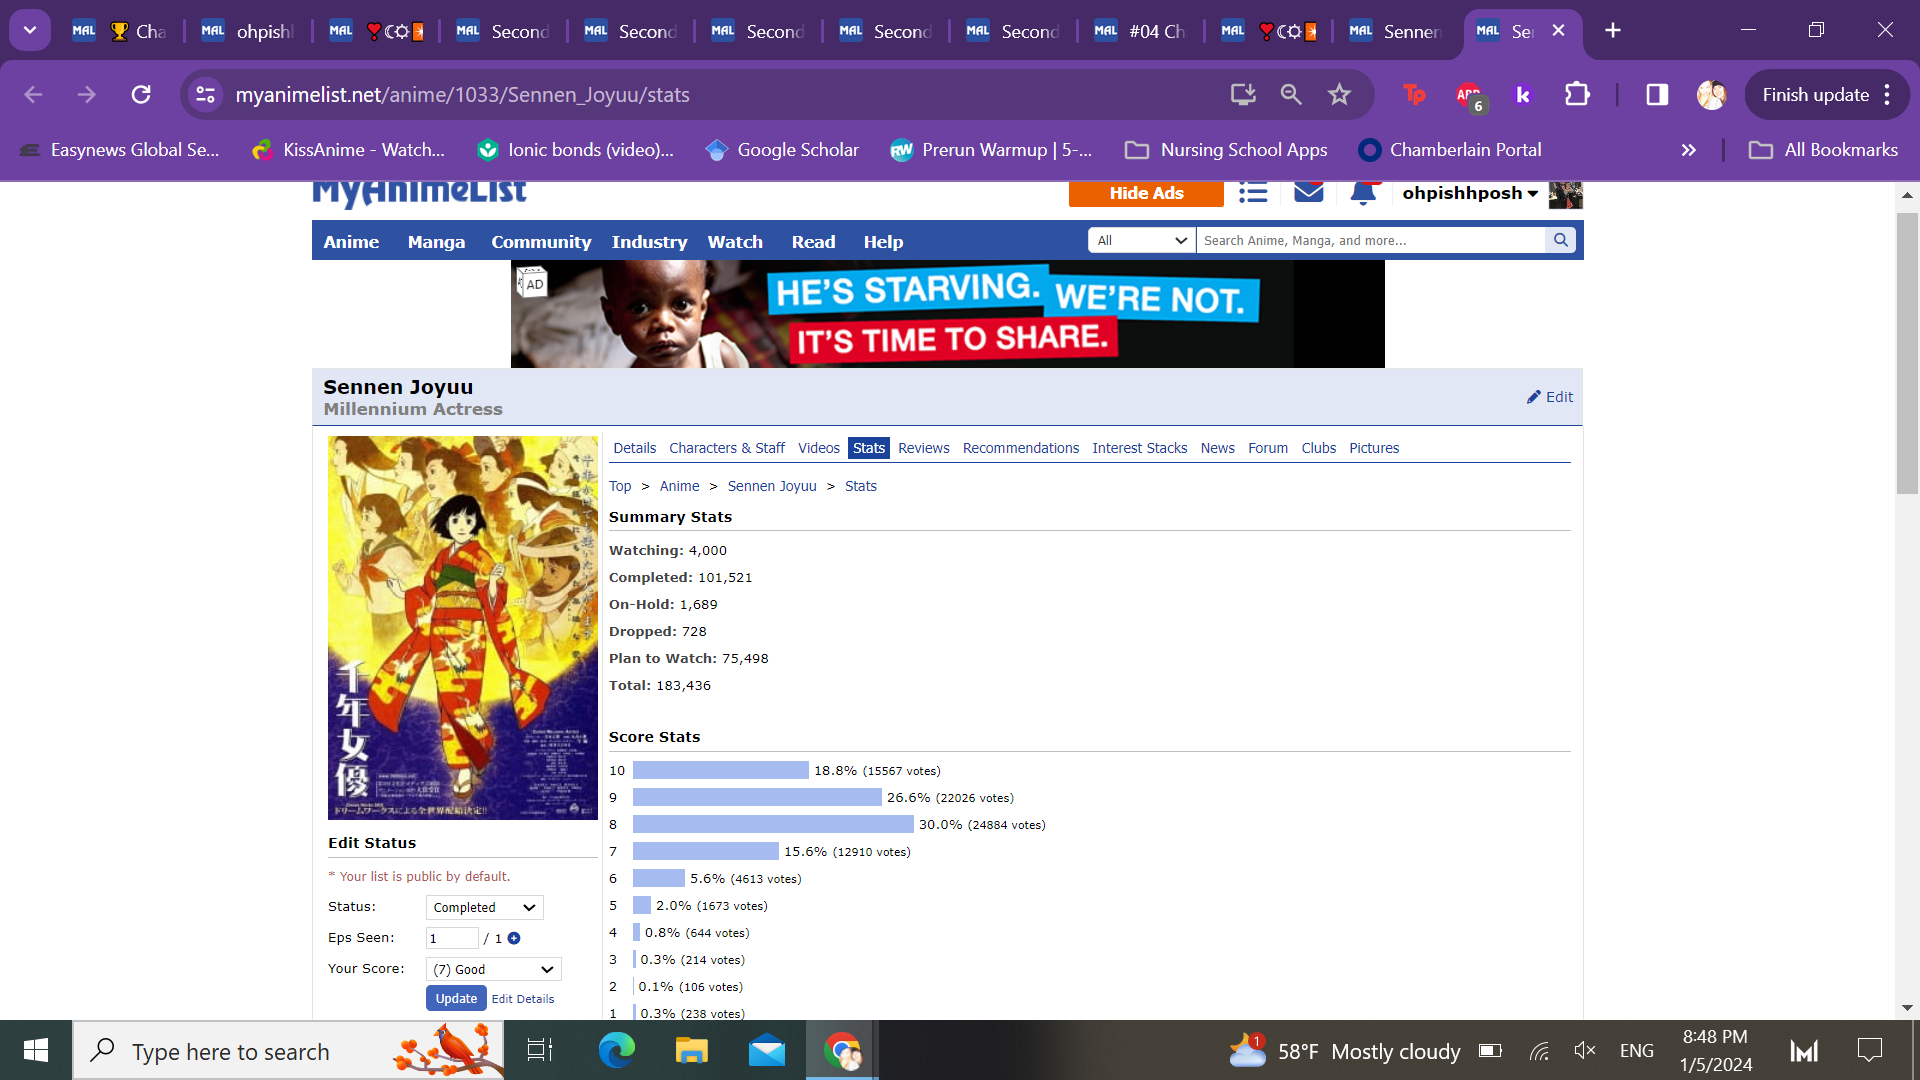The width and height of the screenshot is (1920, 1080).
Task: Expand the ohpishhposh user menu
Action: point(1469,193)
